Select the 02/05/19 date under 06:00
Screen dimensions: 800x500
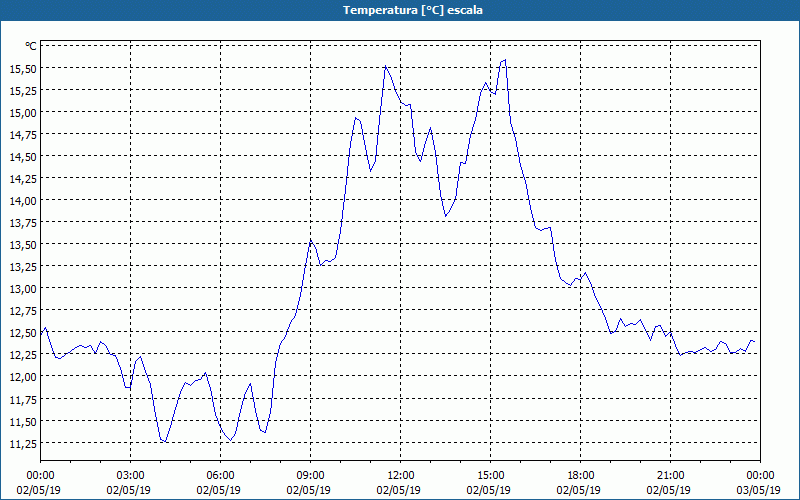(x=218, y=490)
